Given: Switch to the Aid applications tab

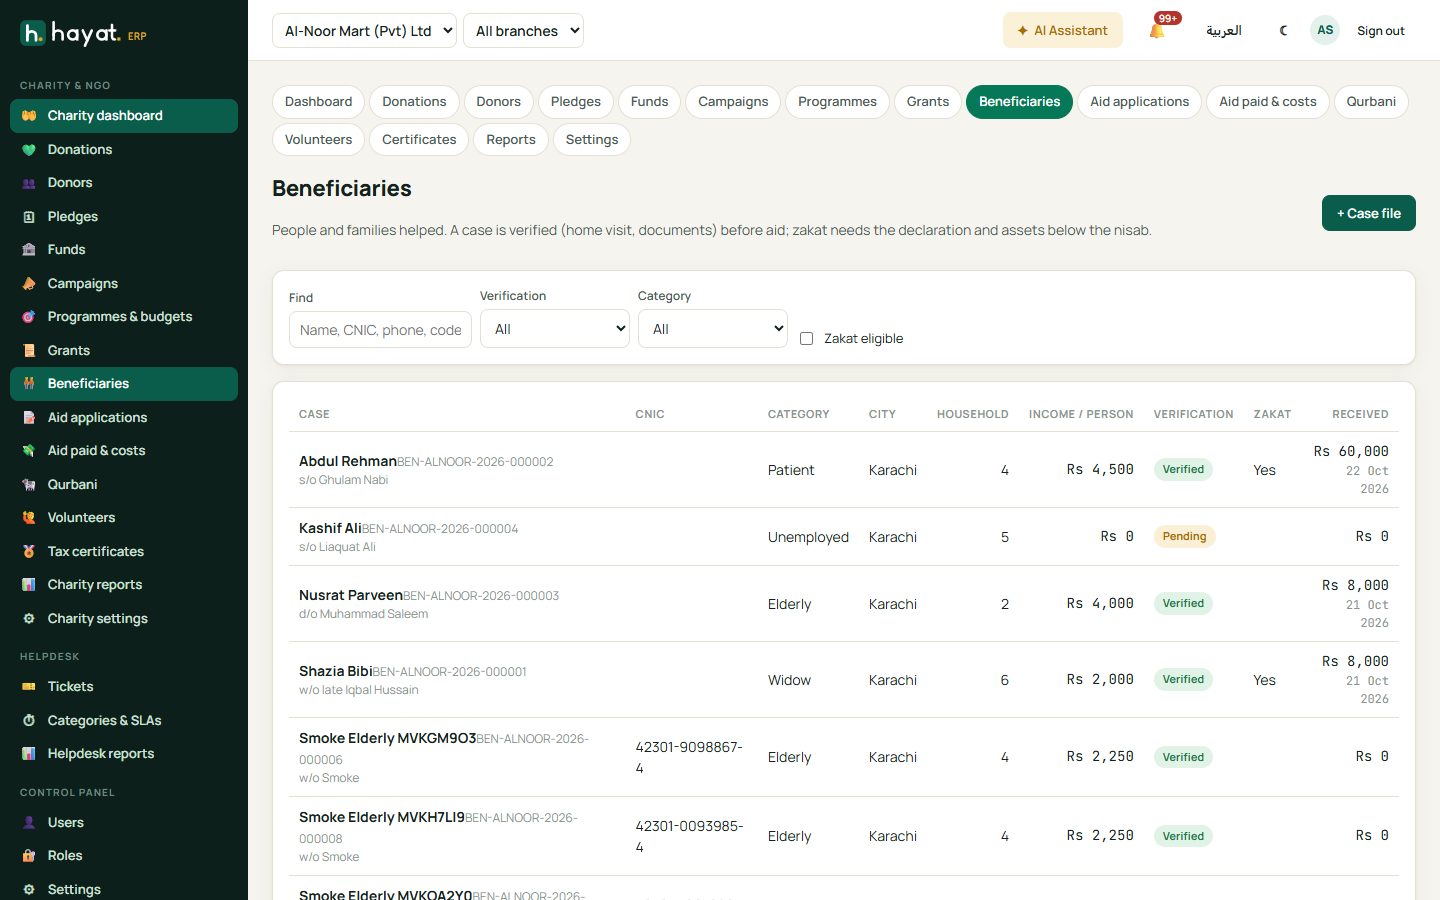Looking at the screenshot, I should 1139,102.
